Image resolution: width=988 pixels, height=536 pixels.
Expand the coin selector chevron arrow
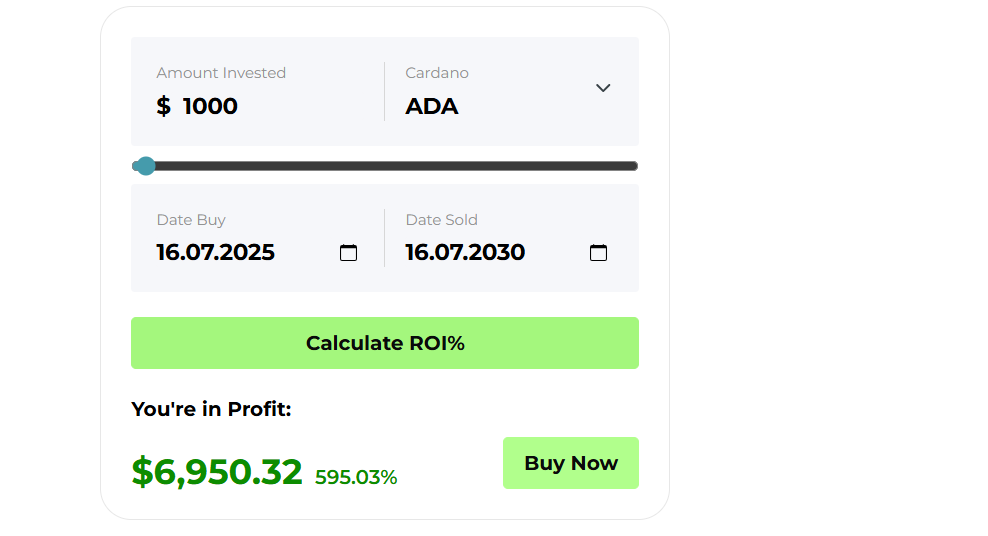[x=603, y=88]
